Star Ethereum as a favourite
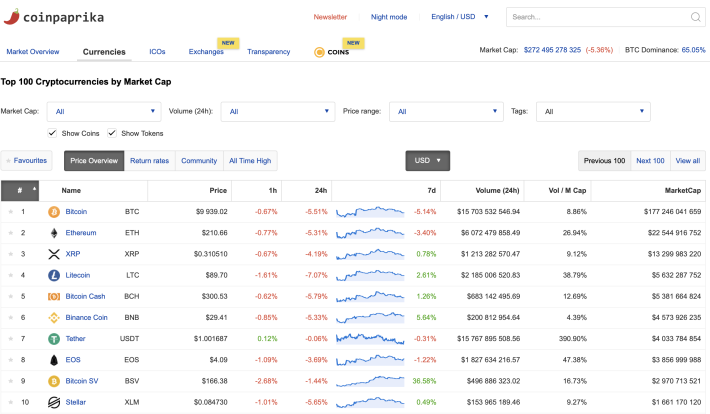 (x=10, y=233)
